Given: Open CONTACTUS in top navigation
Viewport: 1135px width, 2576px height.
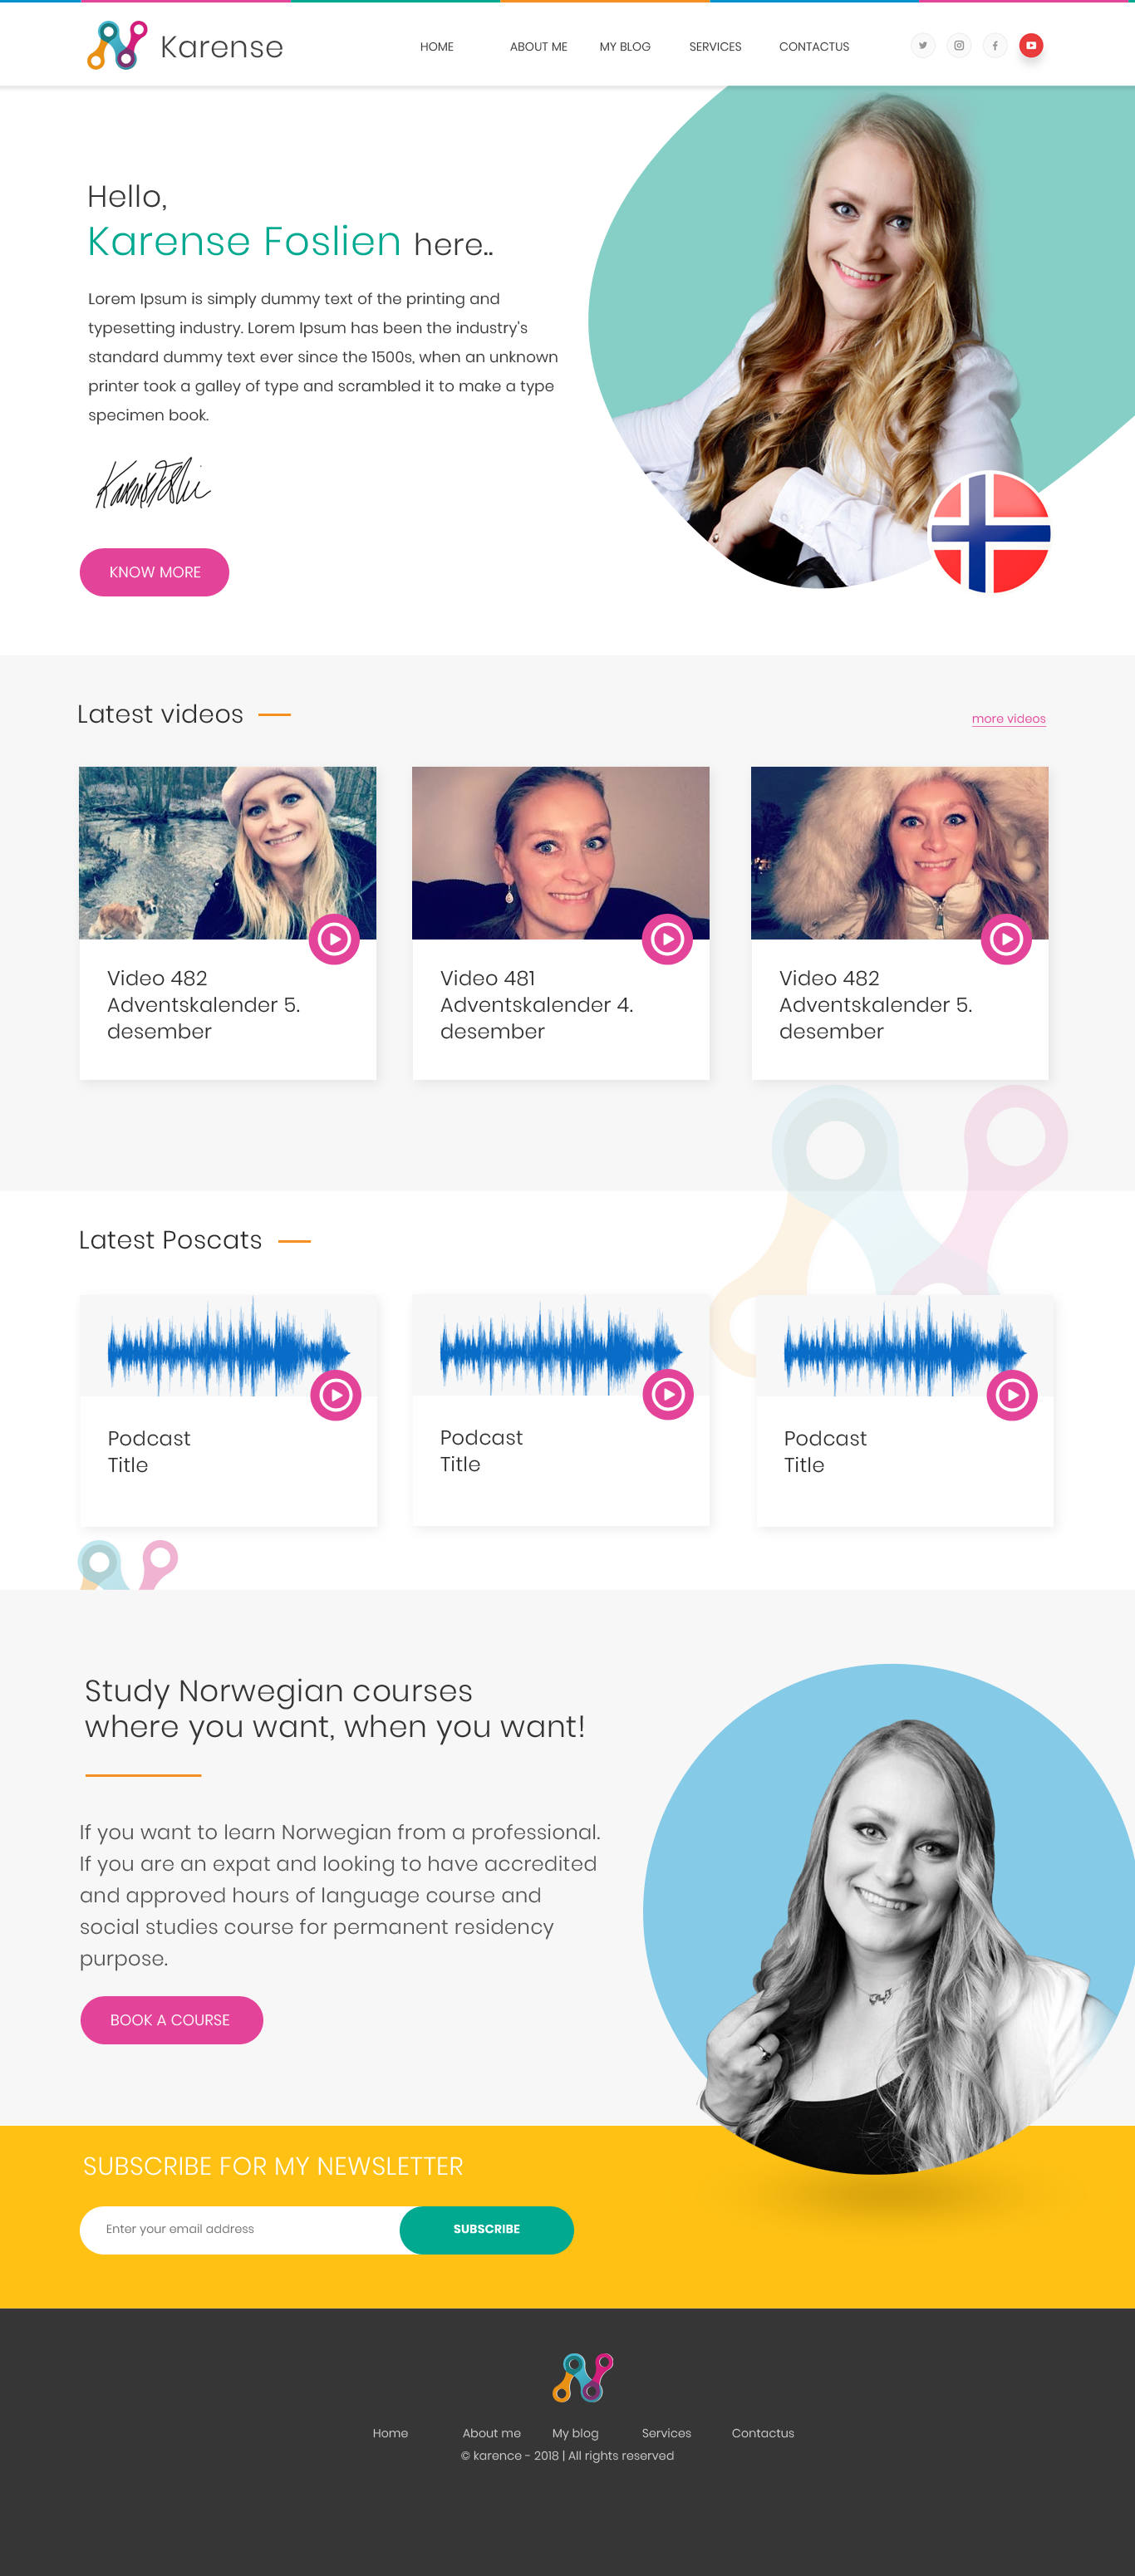Looking at the screenshot, I should point(814,47).
